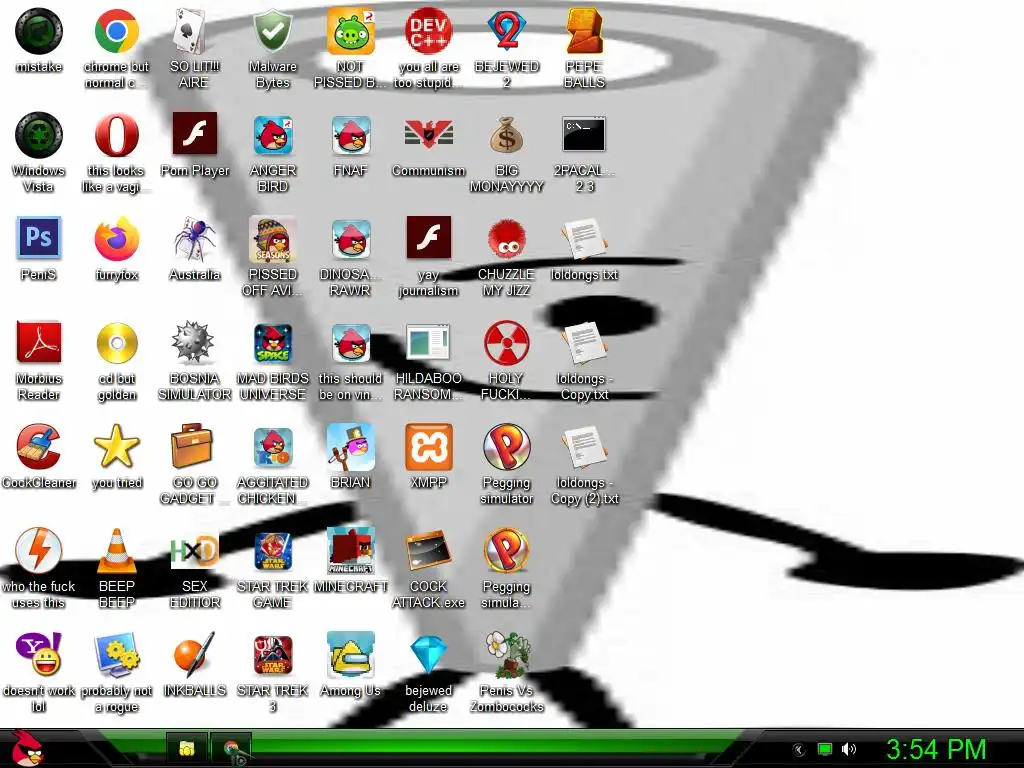Click the CCleaner icon with red C
The height and width of the screenshot is (768, 1024).
[39, 447]
